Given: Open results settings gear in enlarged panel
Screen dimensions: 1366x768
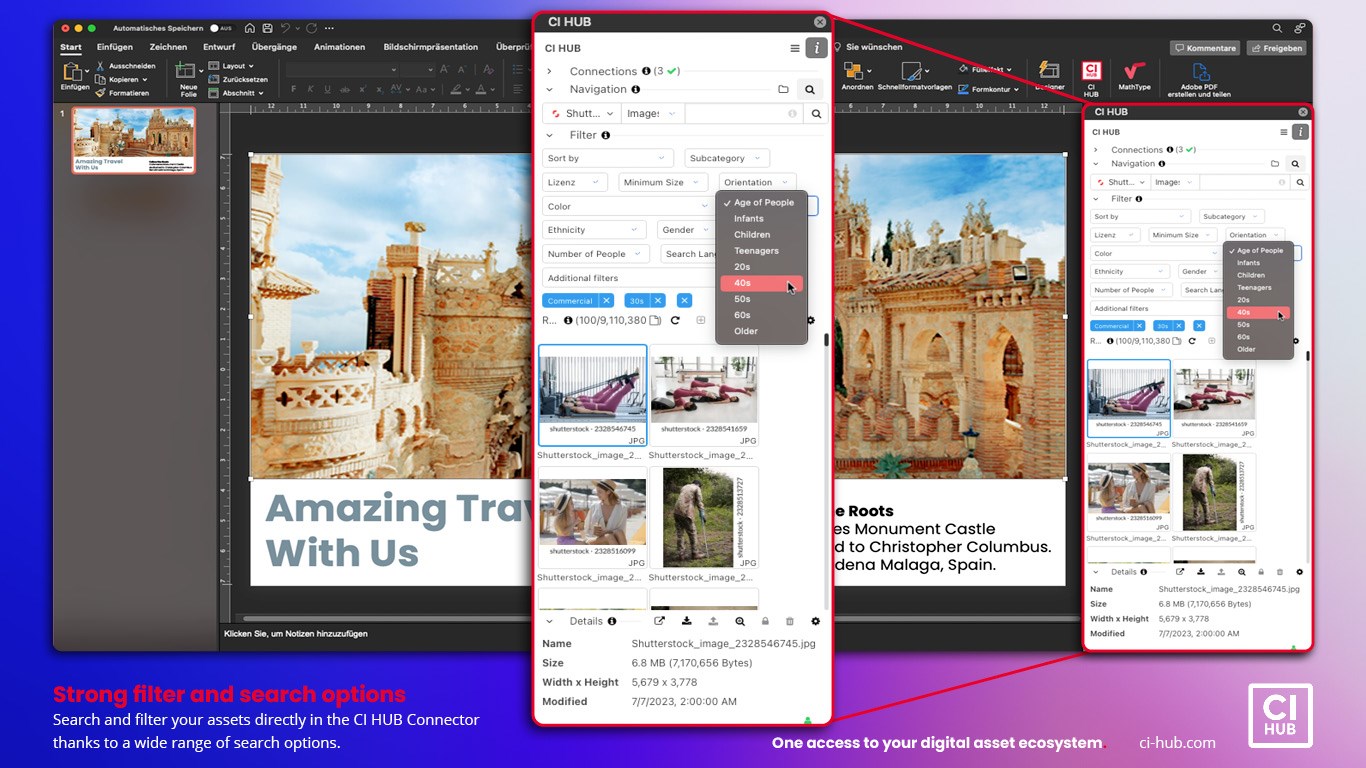Looking at the screenshot, I should click(812, 320).
